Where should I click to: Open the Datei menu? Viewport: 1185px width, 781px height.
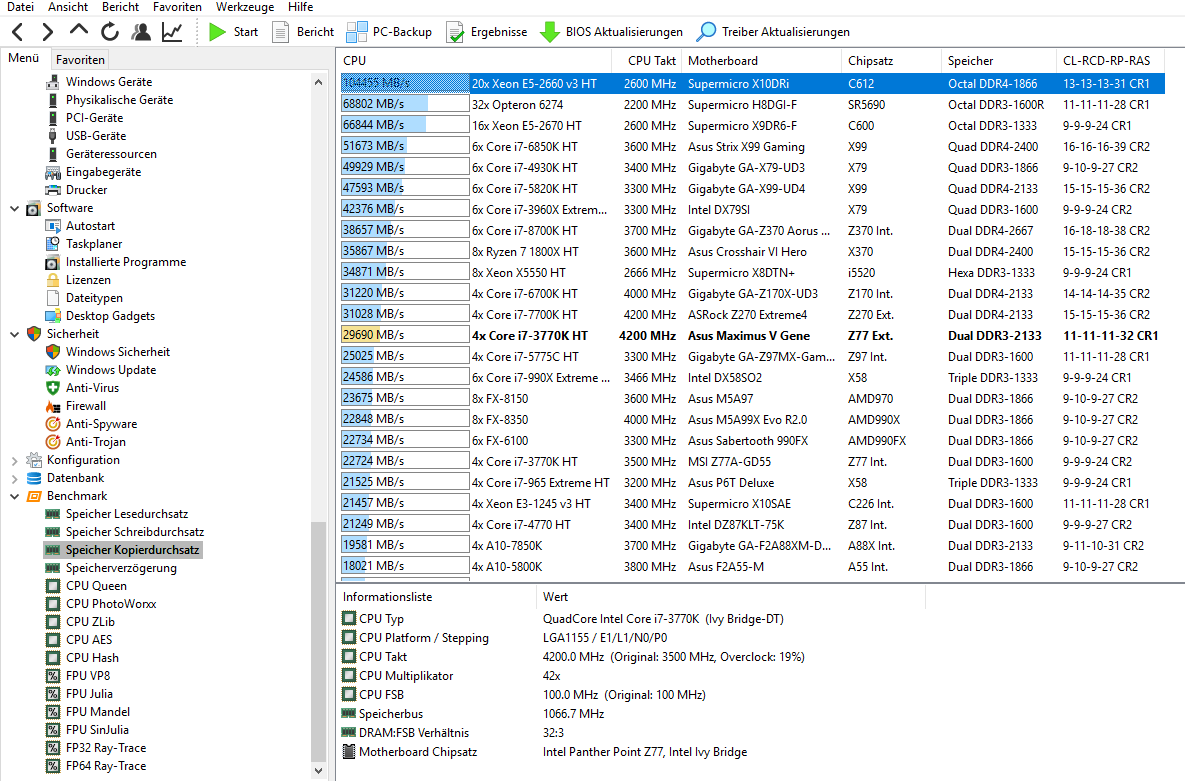pos(20,7)
